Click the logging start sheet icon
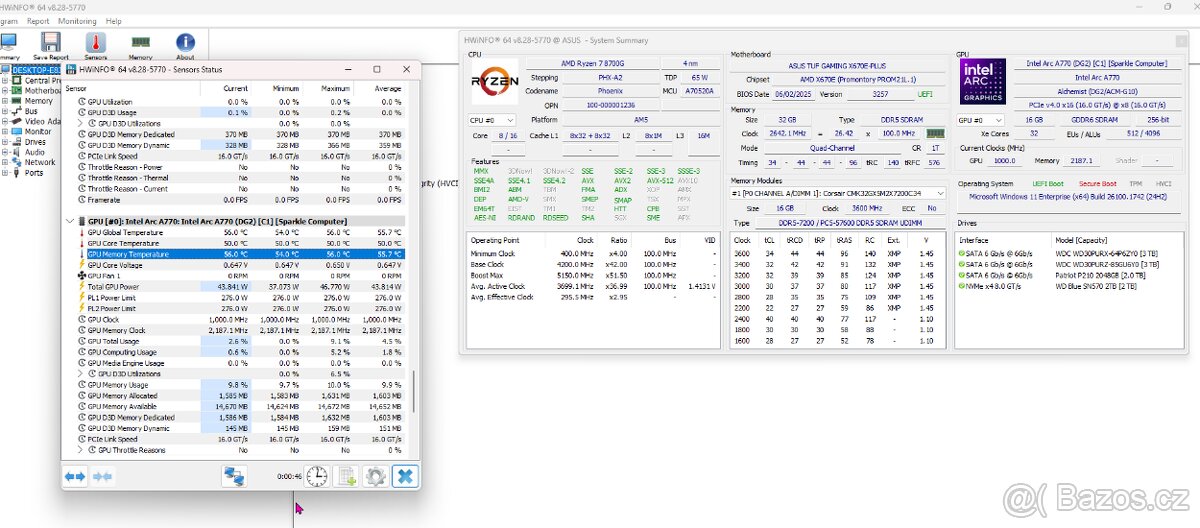This screenshot has height=528, width=1200. click(x=347, y=477)
